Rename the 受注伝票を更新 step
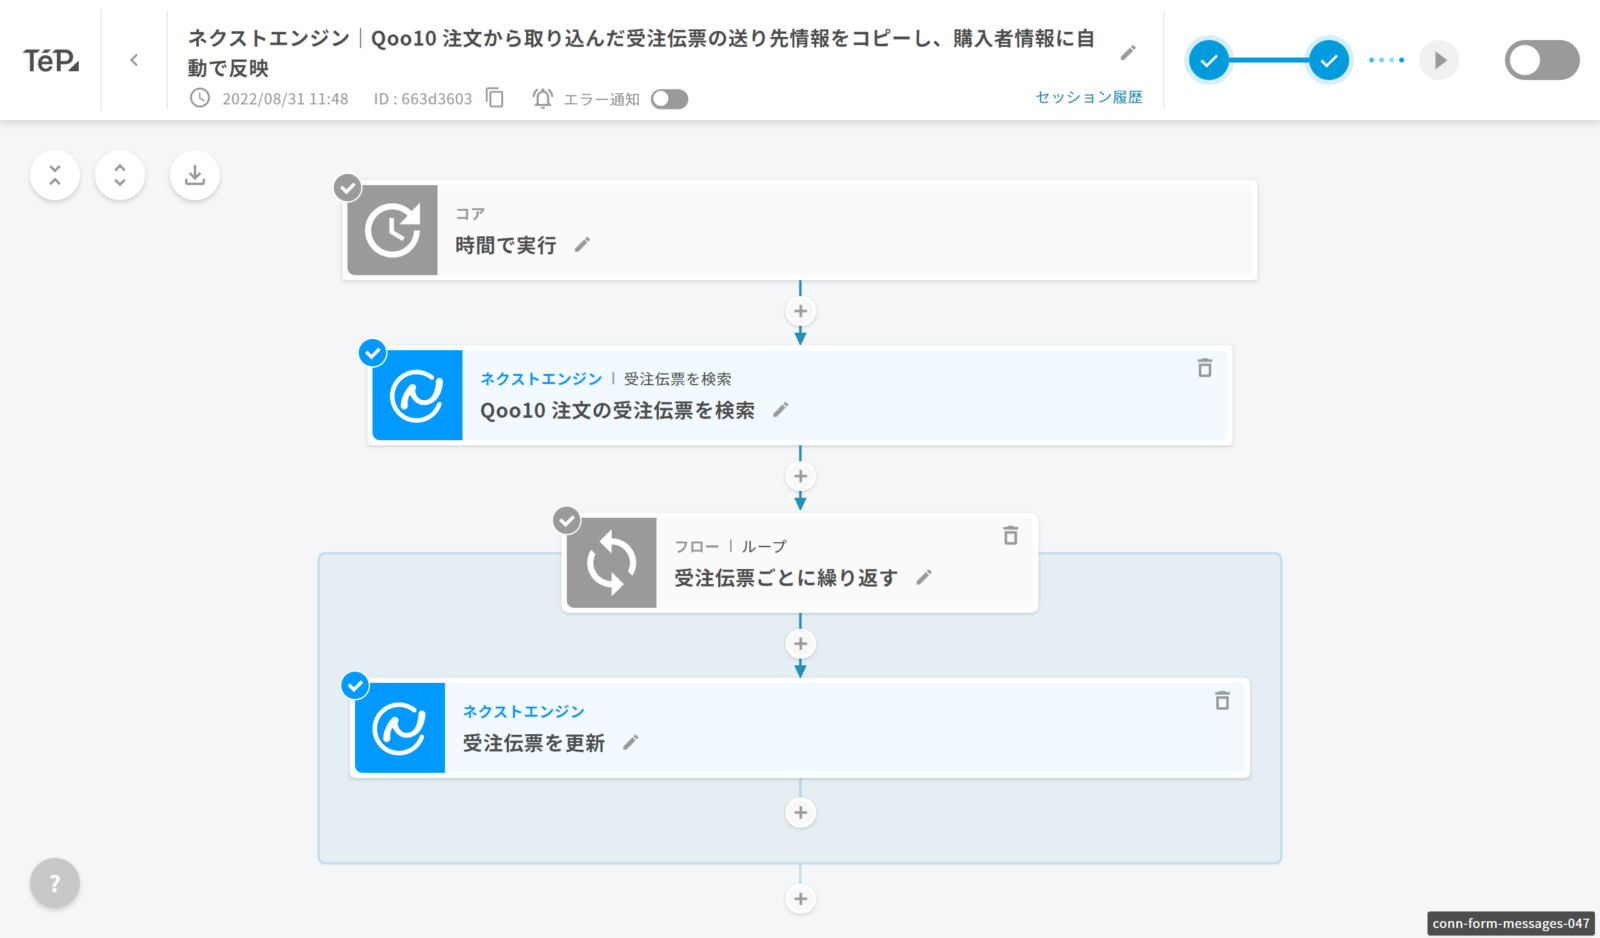This screenshot has height=938, width=1600. pyautogui.click(x=631, y=743)
